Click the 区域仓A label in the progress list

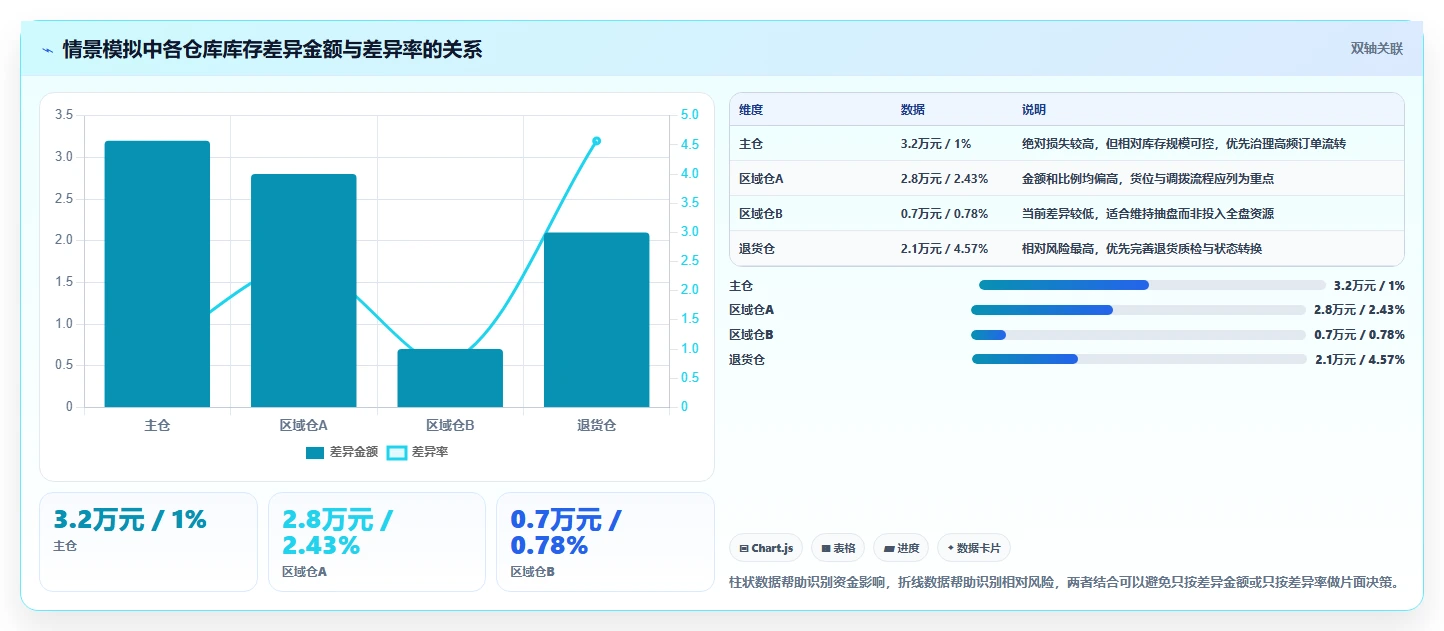point(751,310)
